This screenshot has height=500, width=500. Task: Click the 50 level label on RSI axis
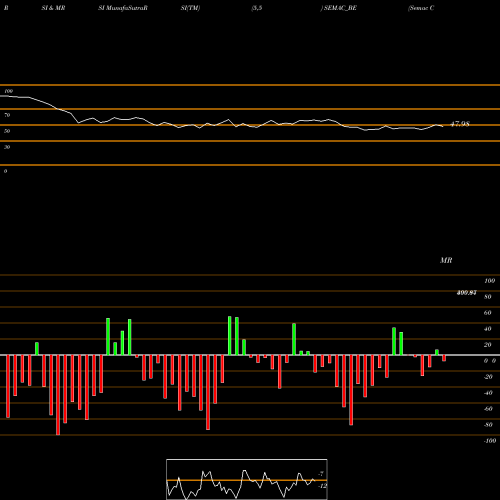[7, 131]
